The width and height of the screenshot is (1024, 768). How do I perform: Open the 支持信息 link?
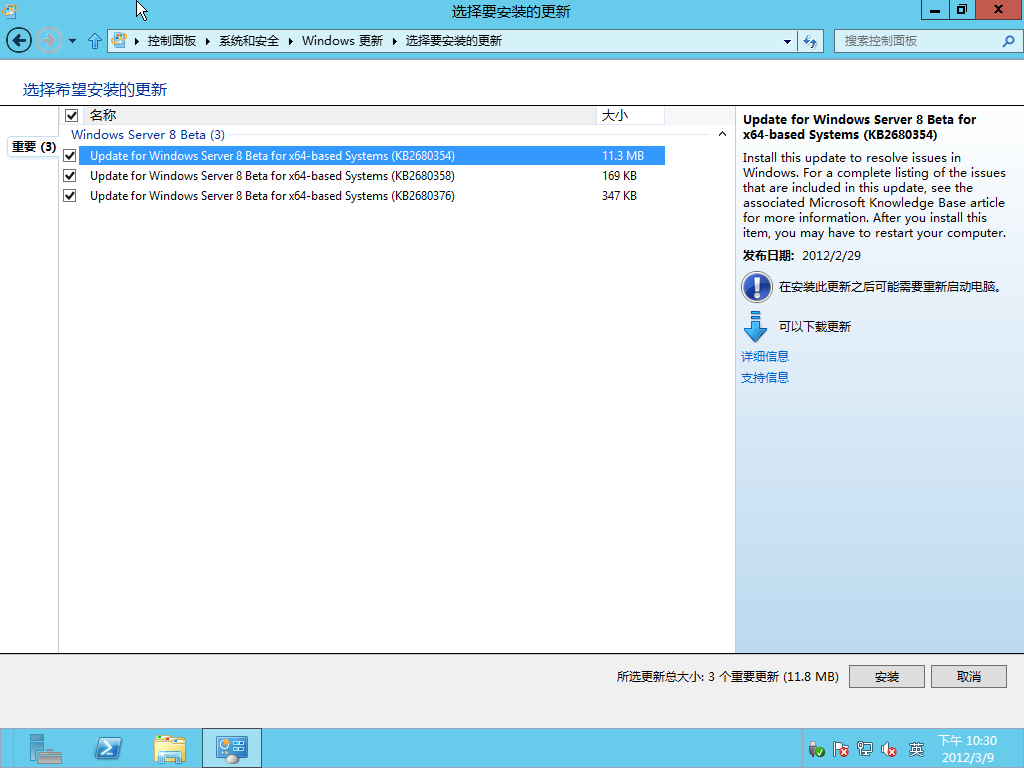(x=765, y=377)
